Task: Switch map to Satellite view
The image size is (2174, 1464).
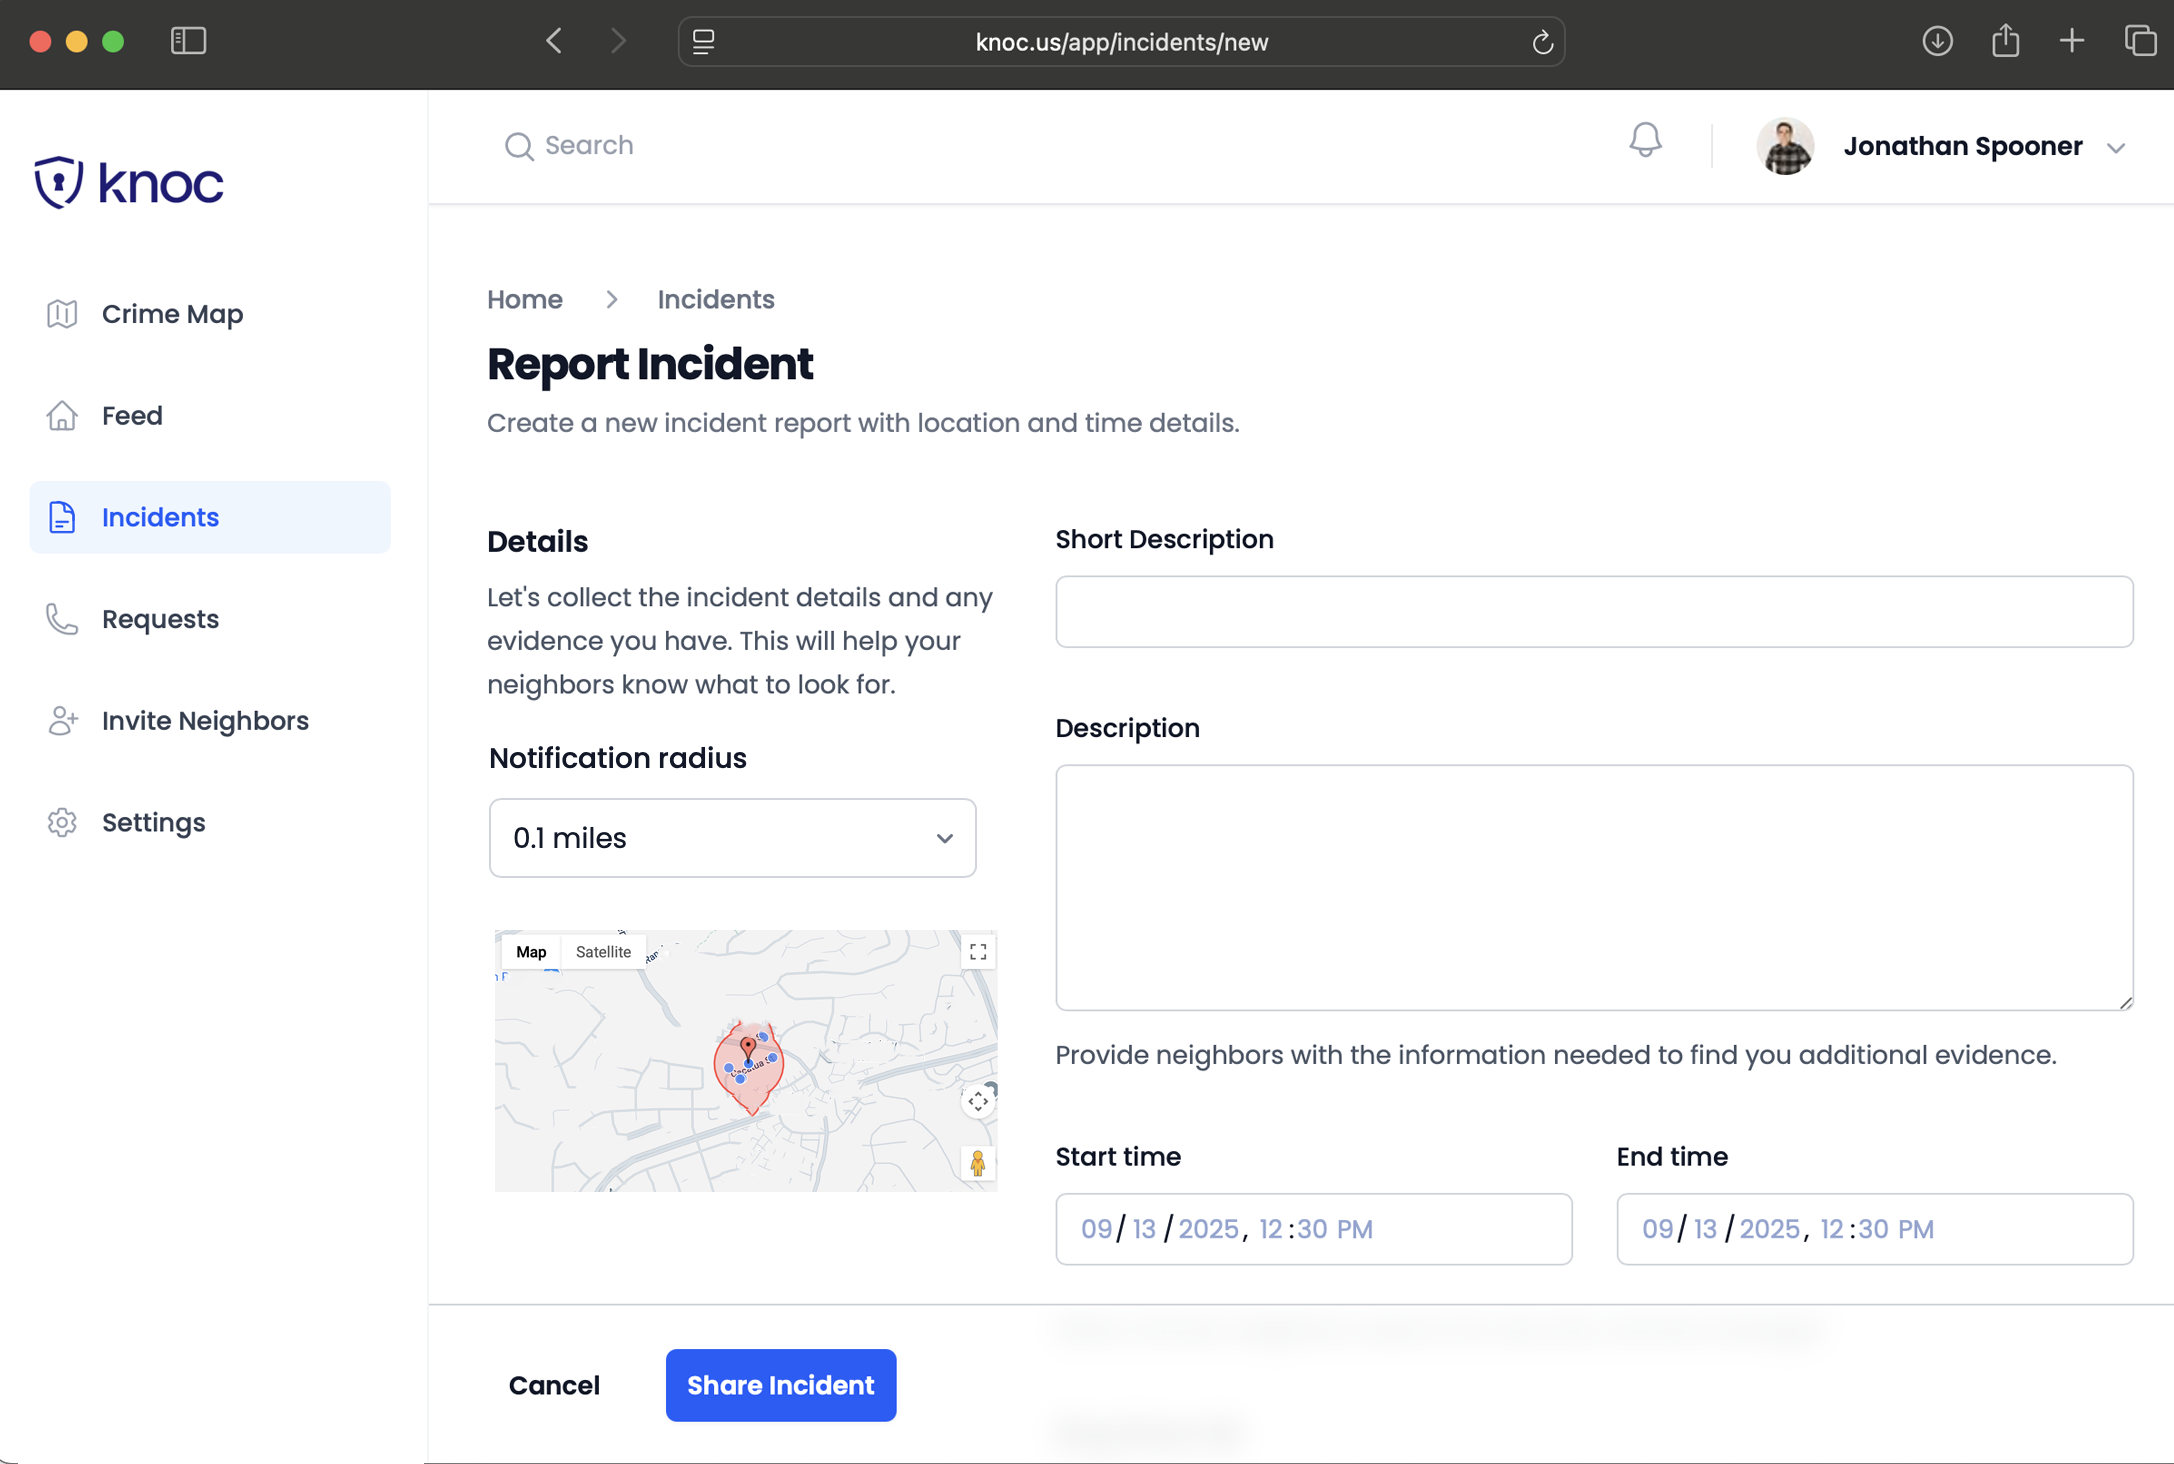Action: (x=603, y=952)
